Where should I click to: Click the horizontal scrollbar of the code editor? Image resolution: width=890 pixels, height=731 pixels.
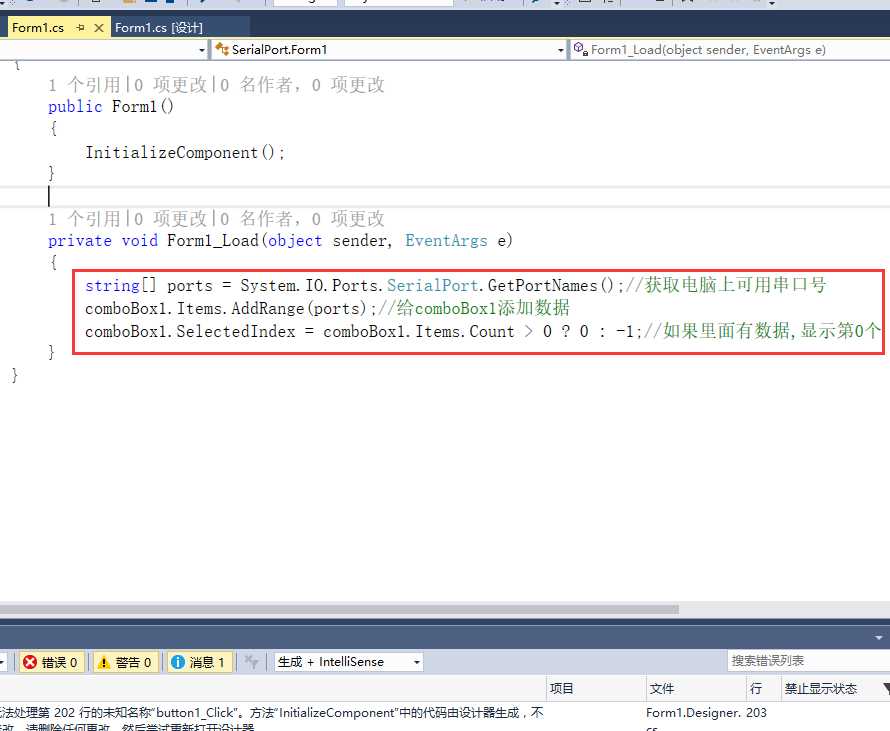click(339, 610)
